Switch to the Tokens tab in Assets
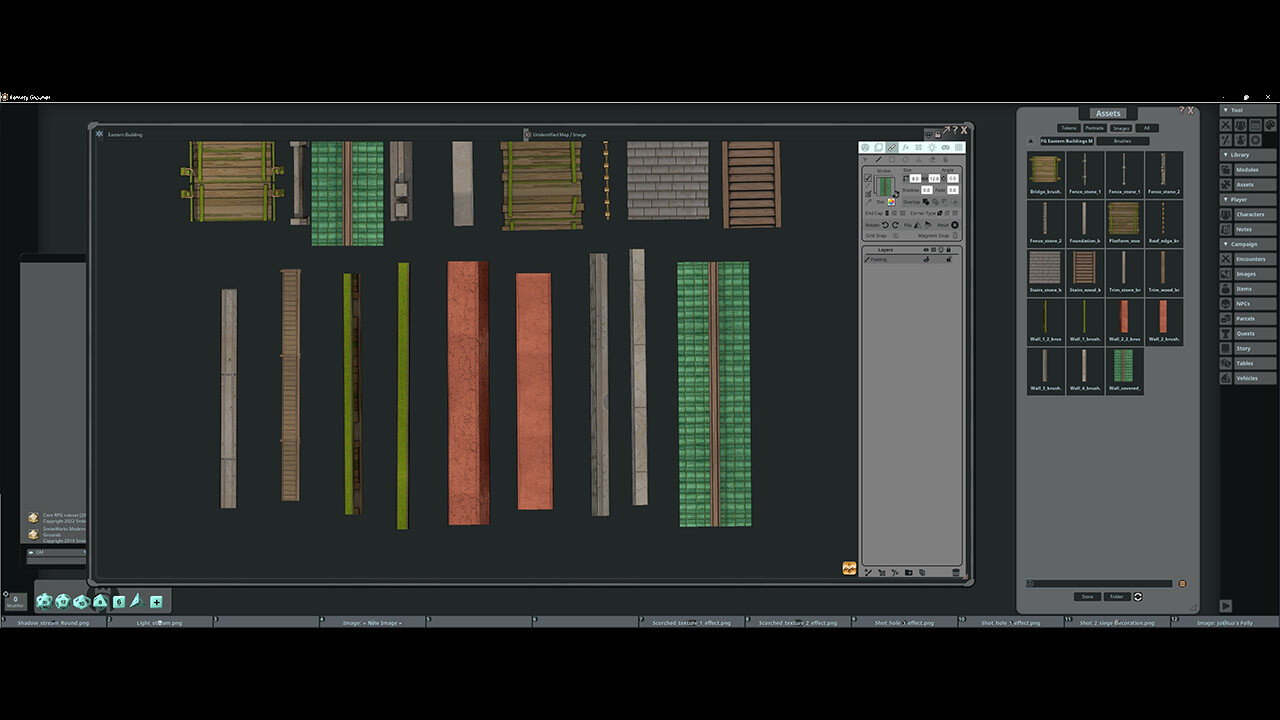This screenshot has height=720, width=1280. (x=1069, y=127)
